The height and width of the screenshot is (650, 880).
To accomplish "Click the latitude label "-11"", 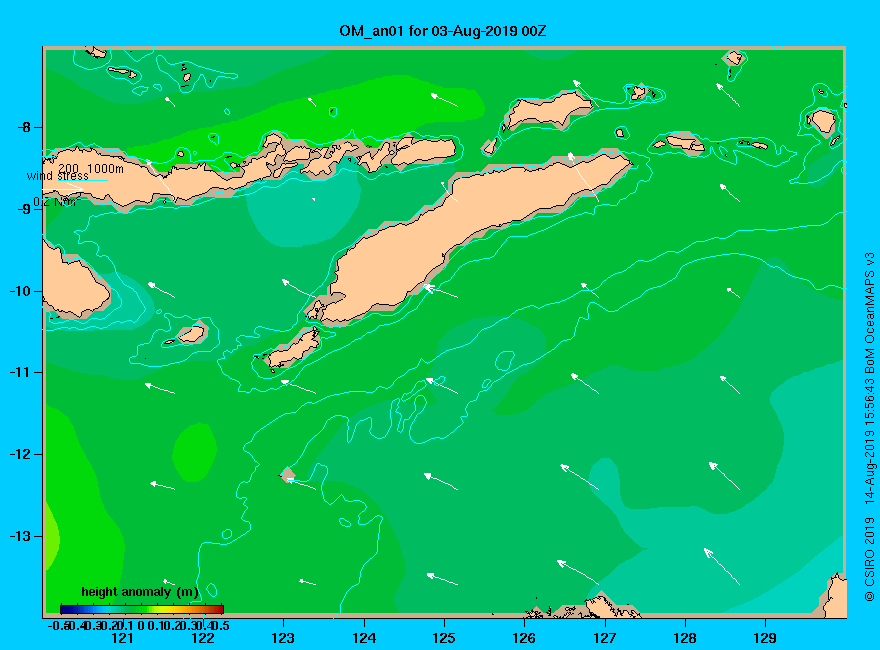I will tap(20, 373).
